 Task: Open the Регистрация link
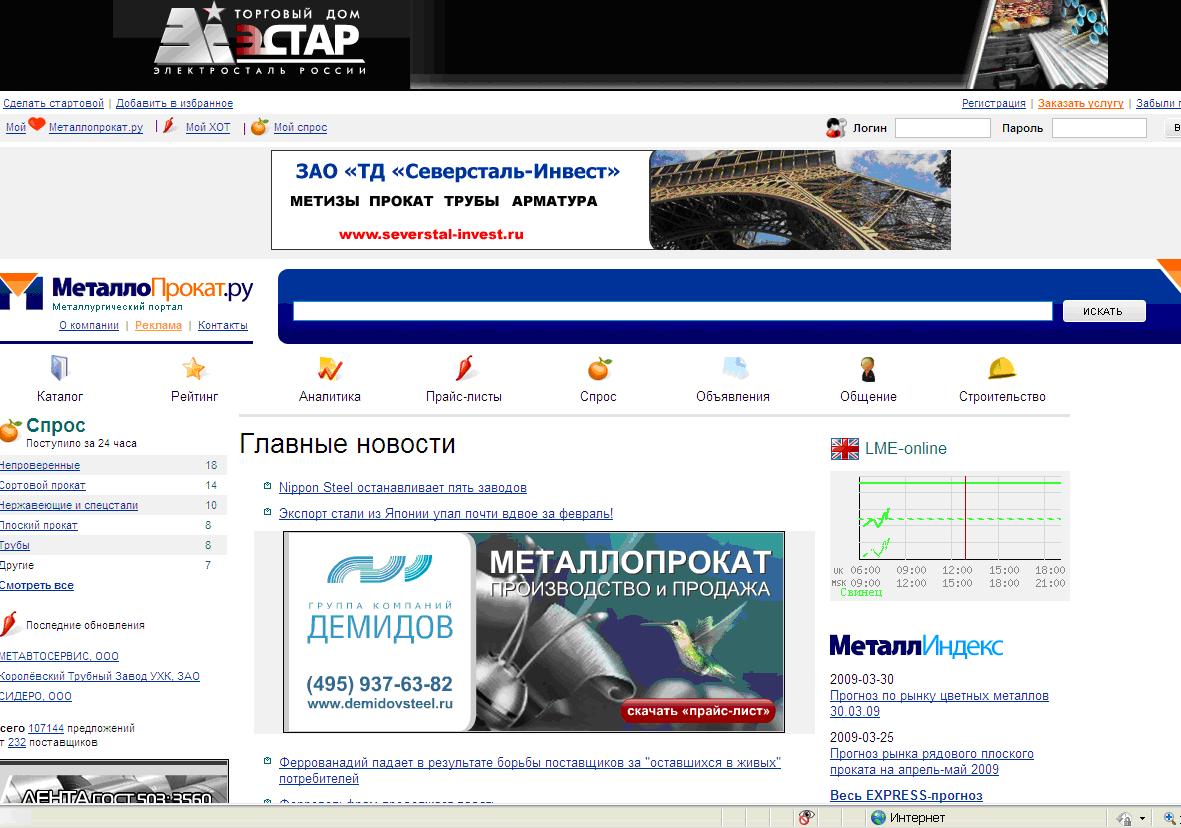click(993, 103)
